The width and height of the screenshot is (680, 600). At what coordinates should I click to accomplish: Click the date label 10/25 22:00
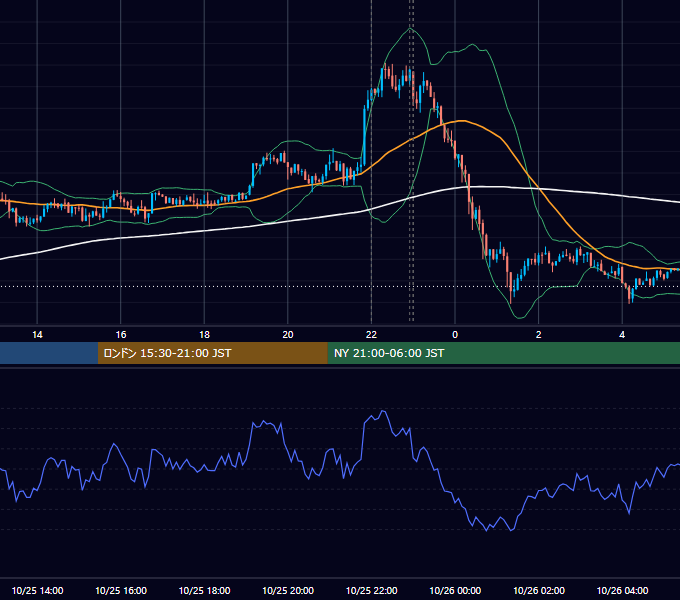371,590
